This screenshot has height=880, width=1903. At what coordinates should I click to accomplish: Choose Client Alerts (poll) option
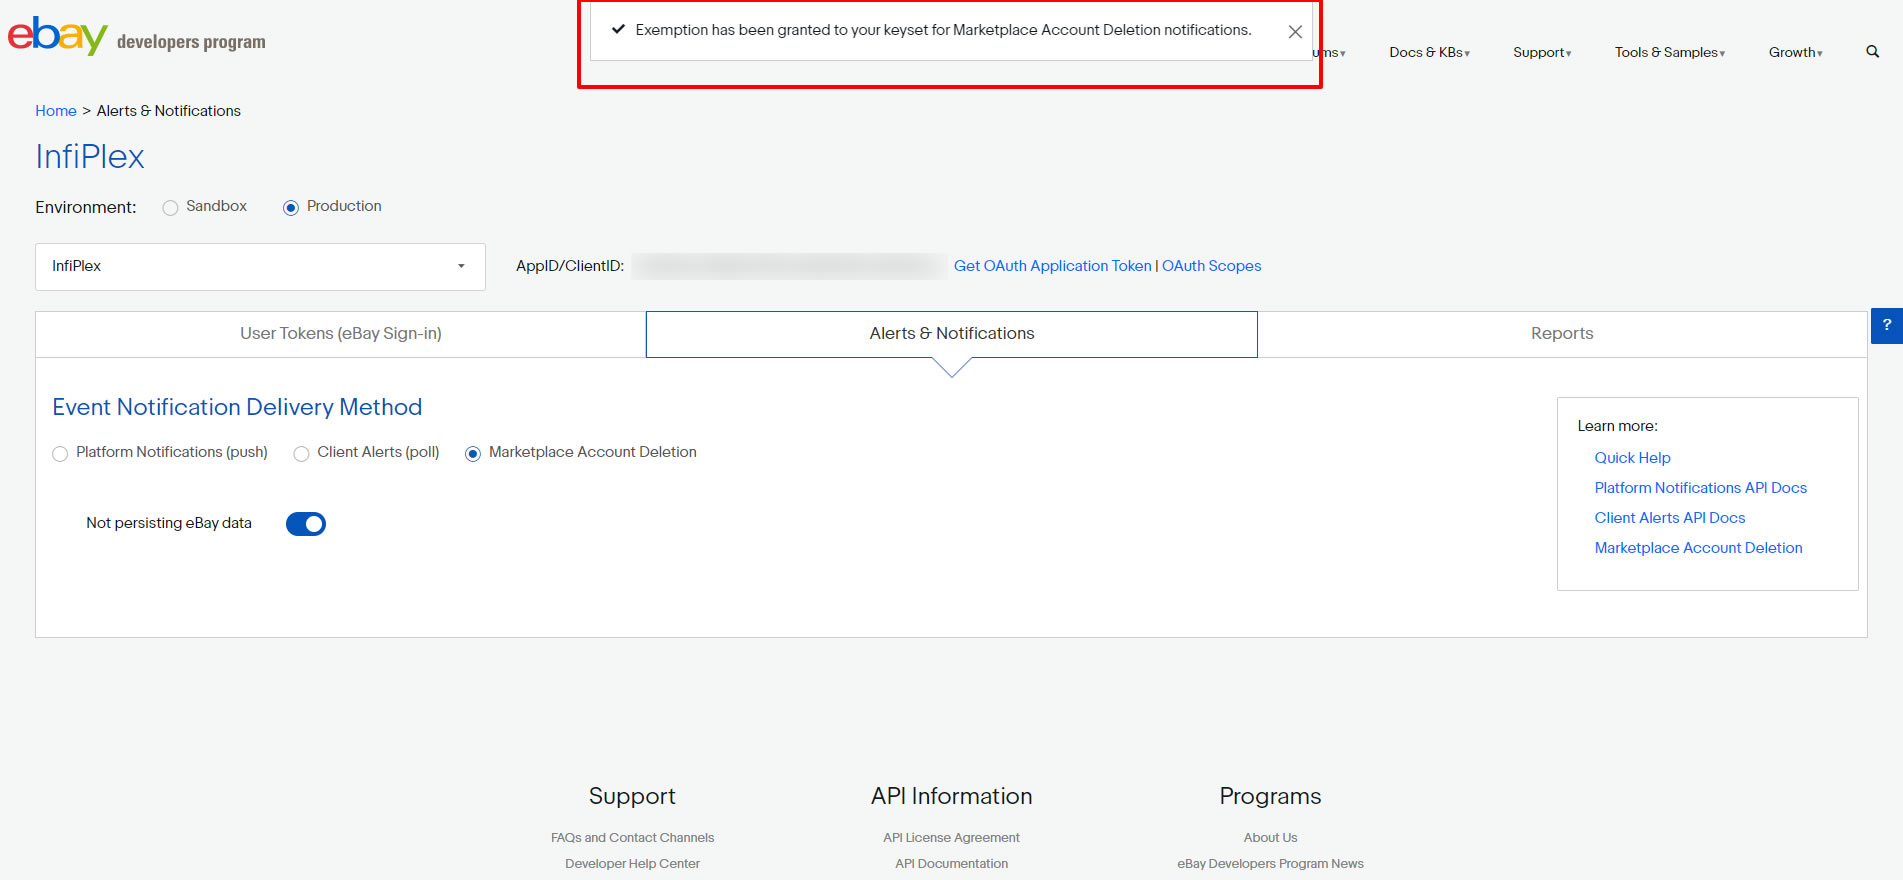301,454
